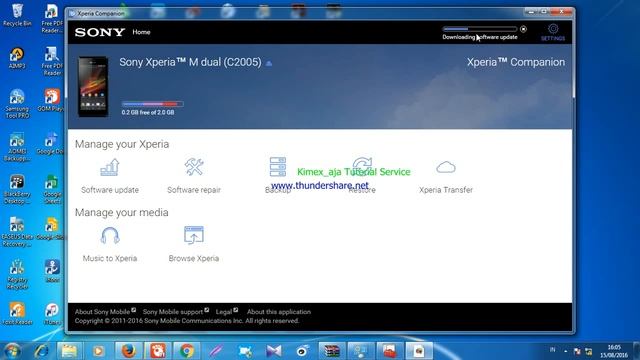Click the SONY logo
Screen dimensions: 640x360
100,32
